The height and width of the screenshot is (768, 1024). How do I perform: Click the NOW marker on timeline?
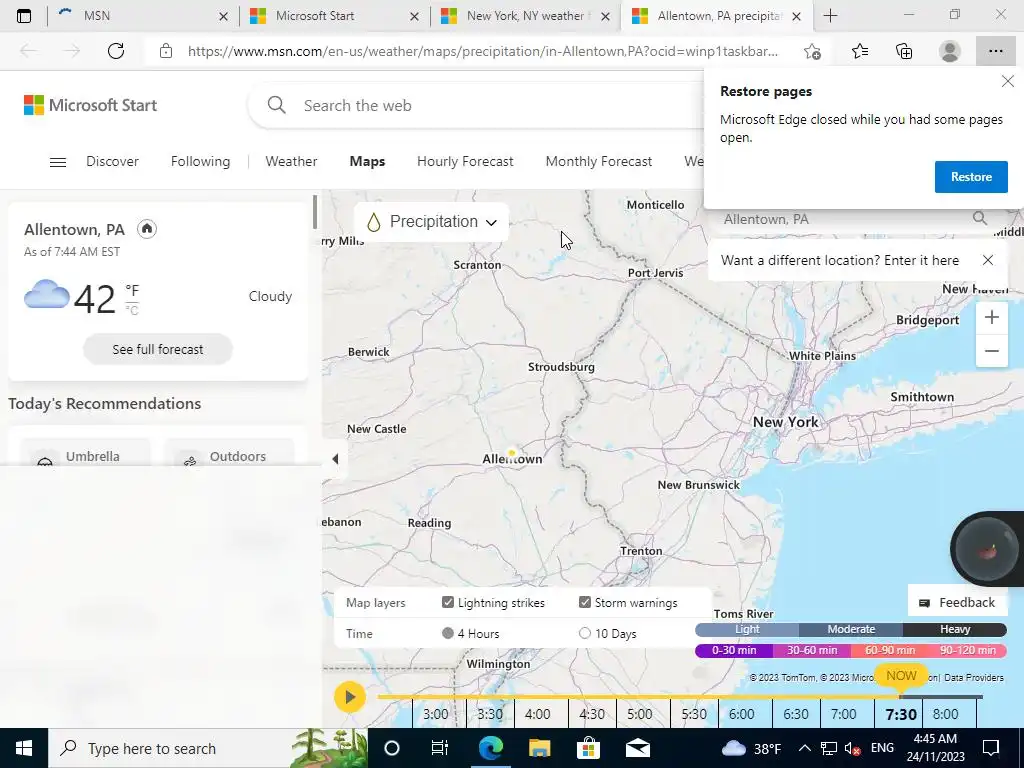pyautogui.click(x=901, y=676)
